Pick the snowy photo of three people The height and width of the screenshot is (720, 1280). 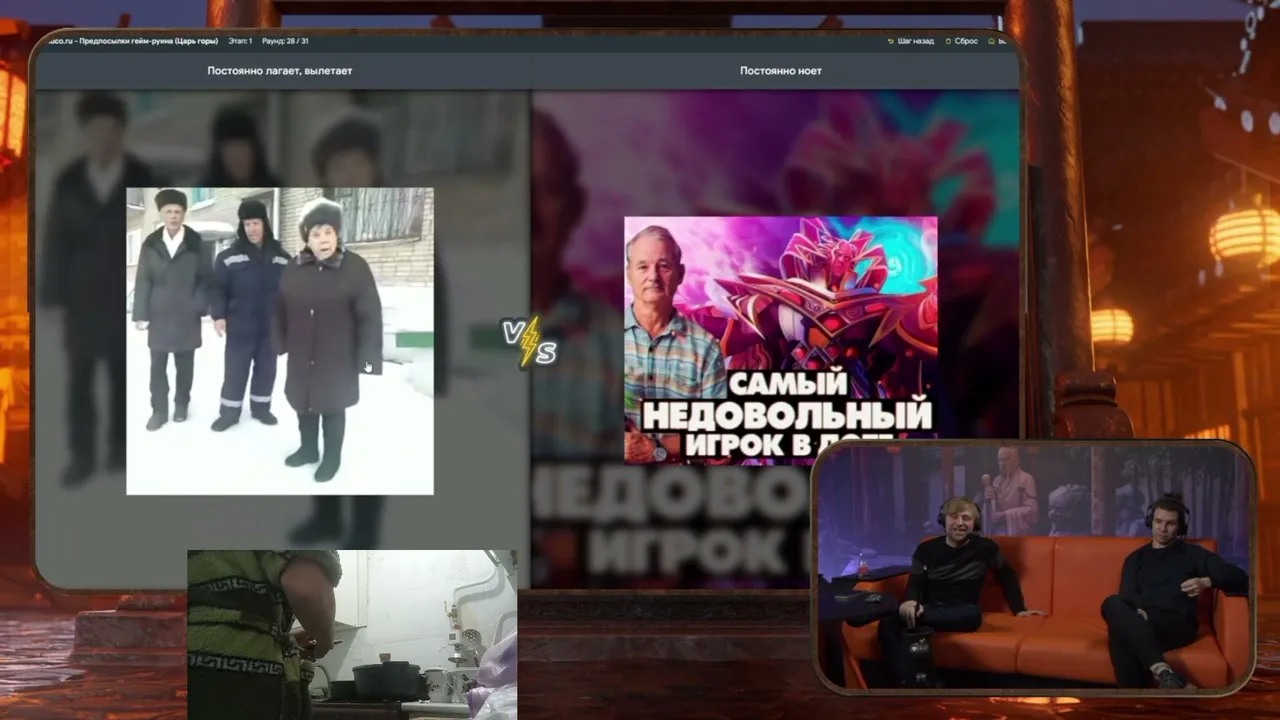coord(280,341)
